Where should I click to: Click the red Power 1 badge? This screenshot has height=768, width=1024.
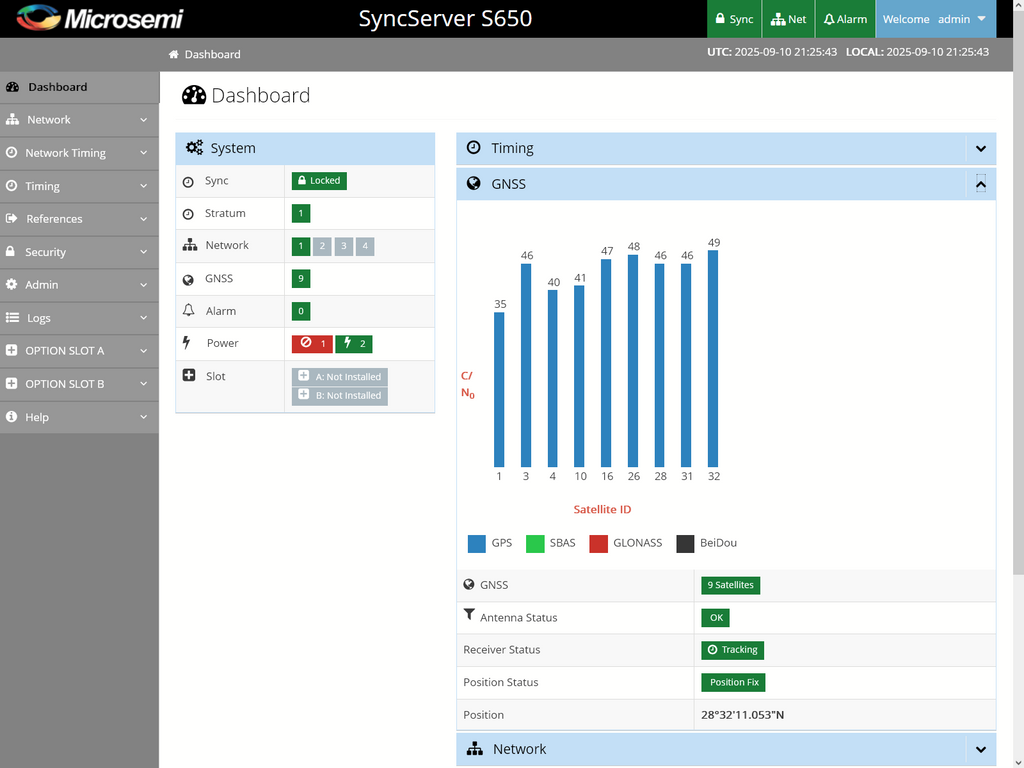pos(312,344)
